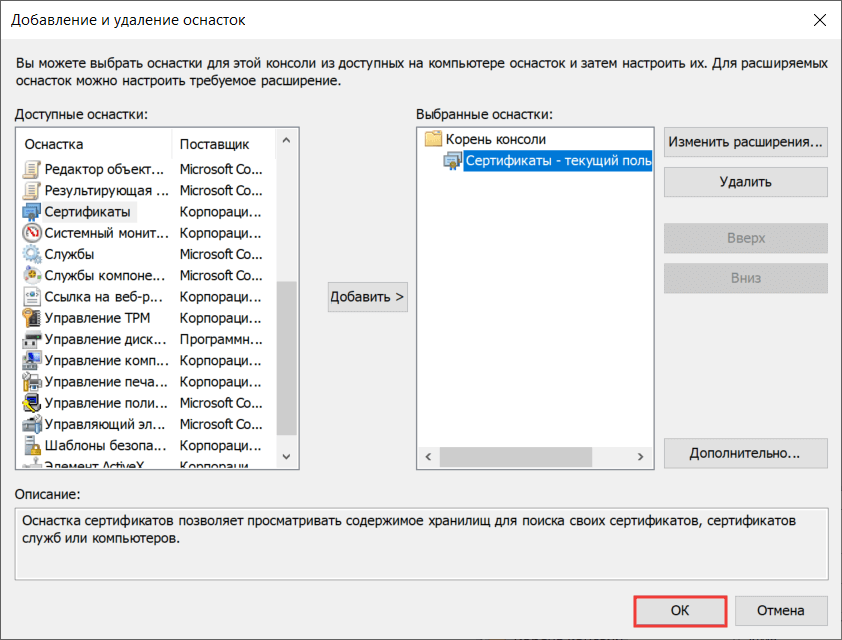This screenshot has width=842, height=640.
Task: Select the Шаблоны безопасности icon
Action: coord(30,446)
